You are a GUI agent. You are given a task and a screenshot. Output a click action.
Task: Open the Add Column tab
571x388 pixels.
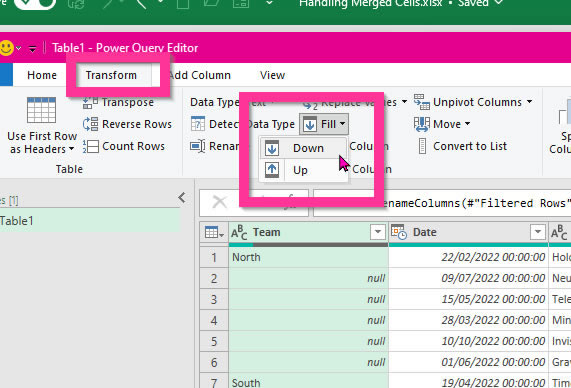[x=200, y=75]
